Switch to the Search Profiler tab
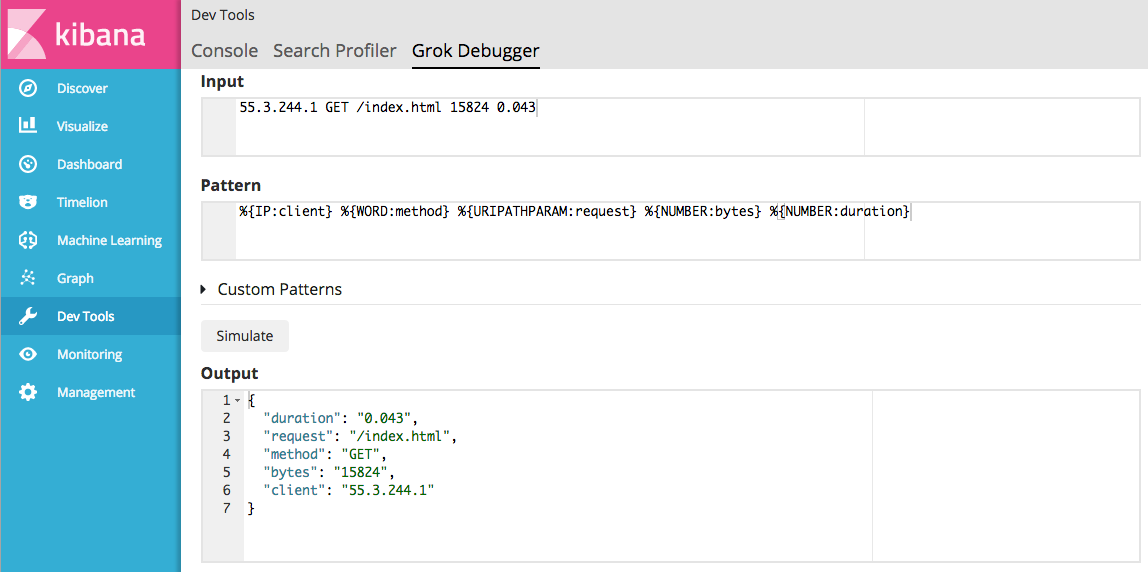The image size is (1148, 572). tap(335, 51)
